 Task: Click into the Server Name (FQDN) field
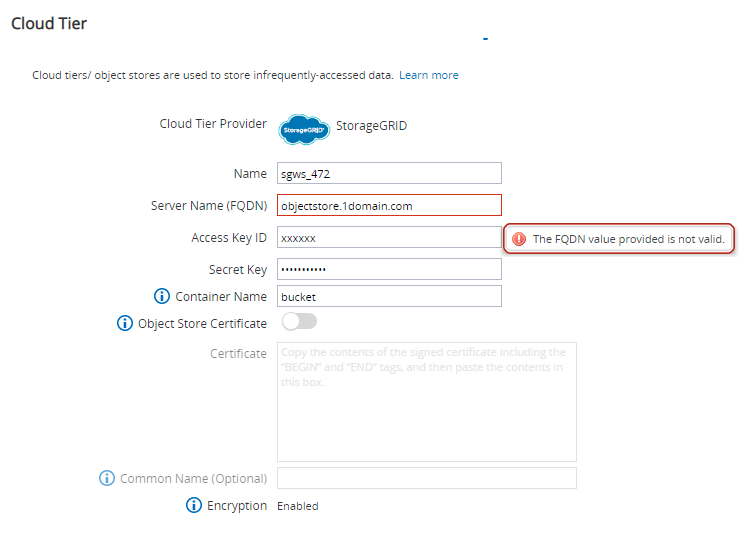388,206
